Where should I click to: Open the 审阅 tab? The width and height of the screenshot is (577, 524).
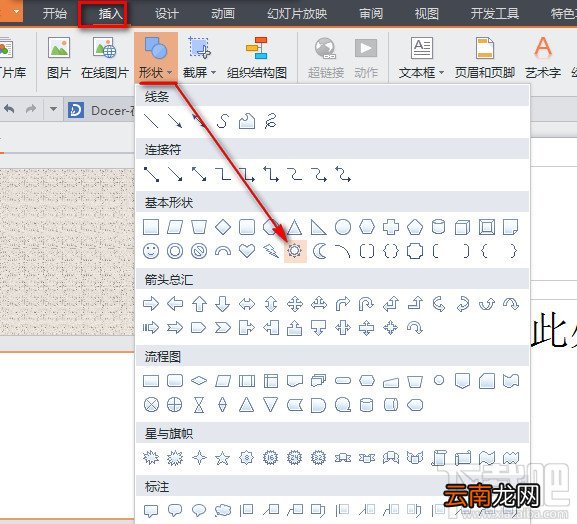pos(371,14)
